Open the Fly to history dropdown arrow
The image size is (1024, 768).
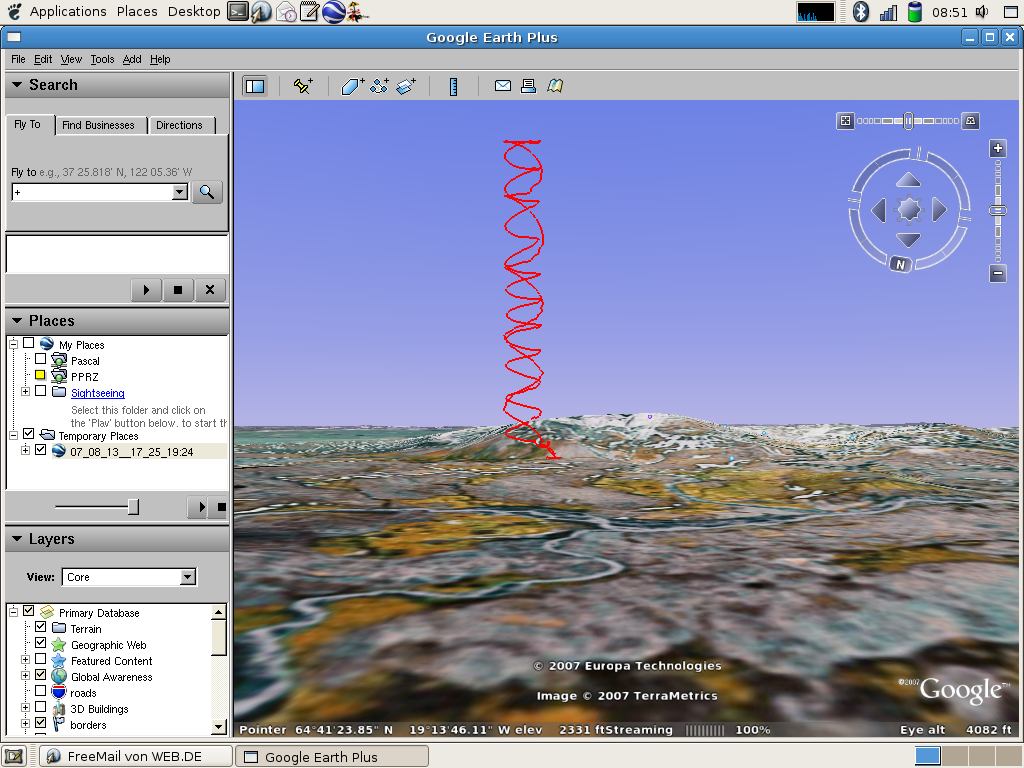pos(180,192)
